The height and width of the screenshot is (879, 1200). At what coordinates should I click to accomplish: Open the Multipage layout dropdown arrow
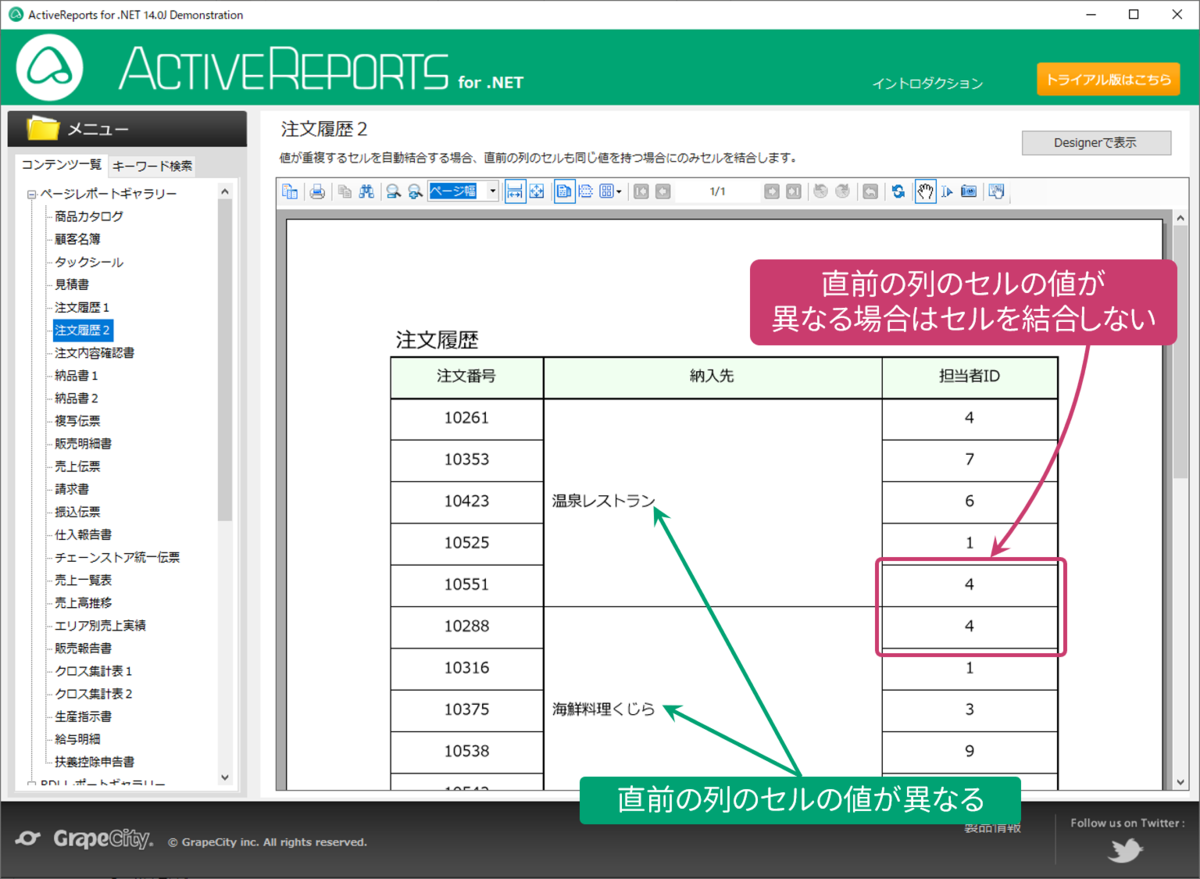click(x=619, y=191)
